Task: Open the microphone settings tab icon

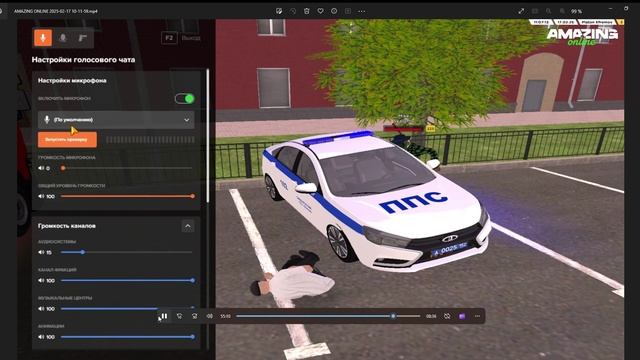Action: click(x=43, y=38)
